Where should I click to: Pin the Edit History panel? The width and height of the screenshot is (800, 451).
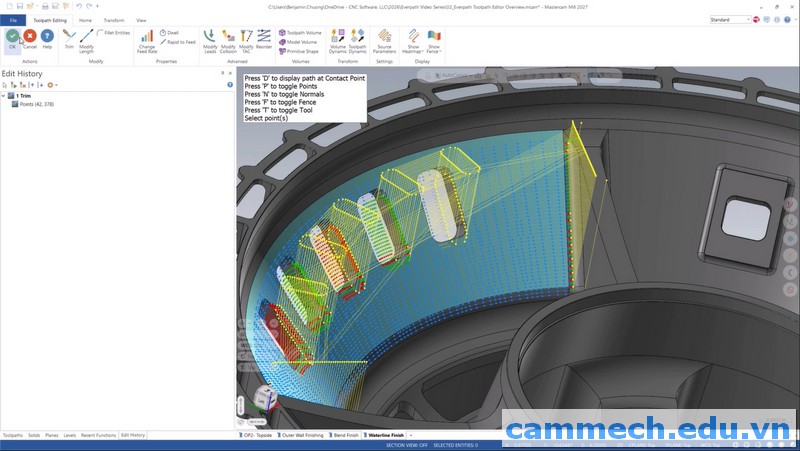pos(222,73)
